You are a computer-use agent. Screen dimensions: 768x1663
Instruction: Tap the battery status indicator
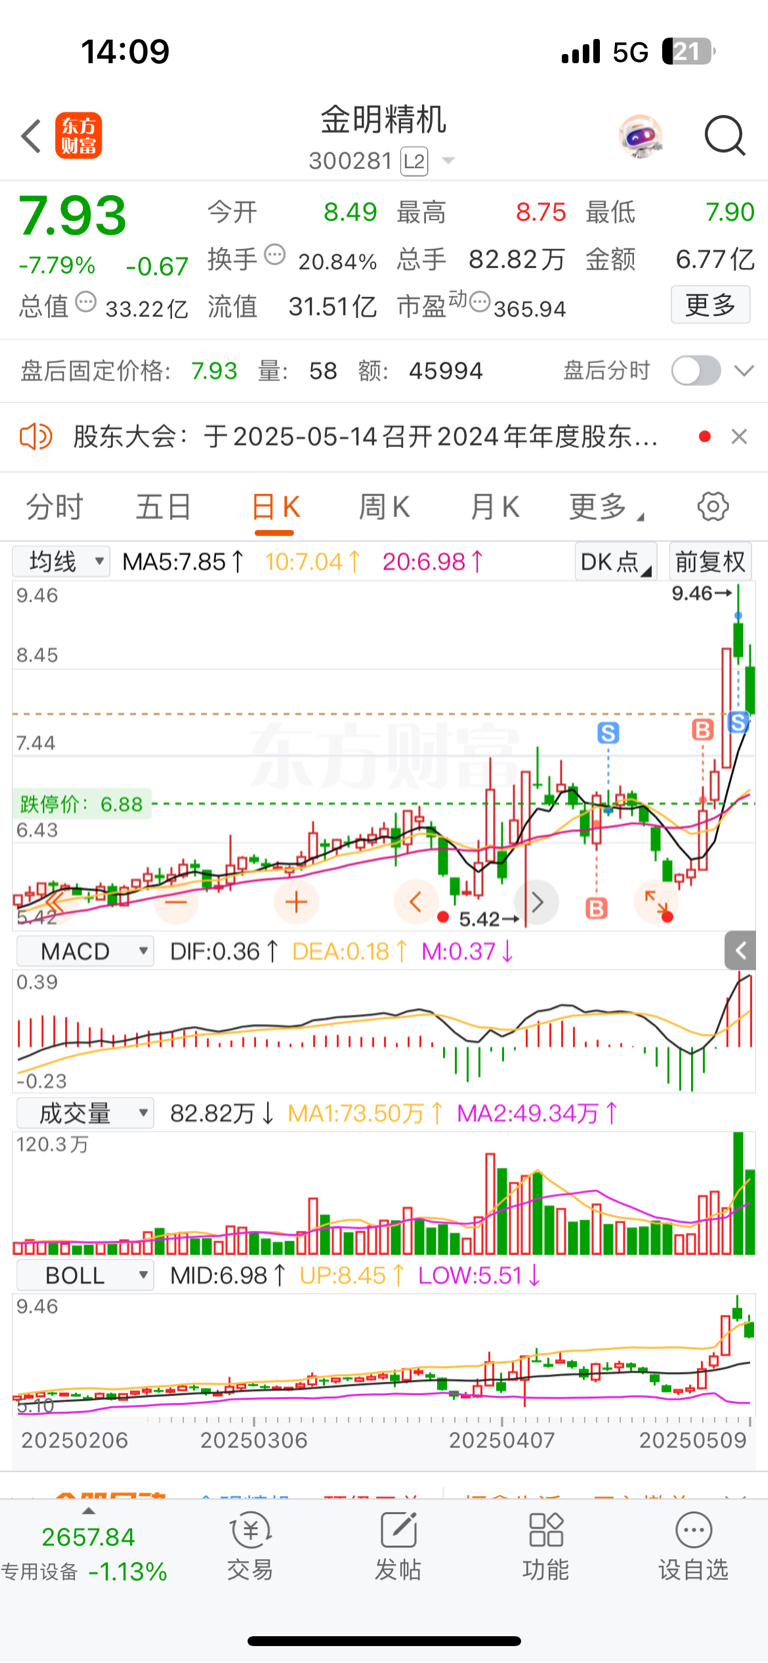(x=688, y=52)
